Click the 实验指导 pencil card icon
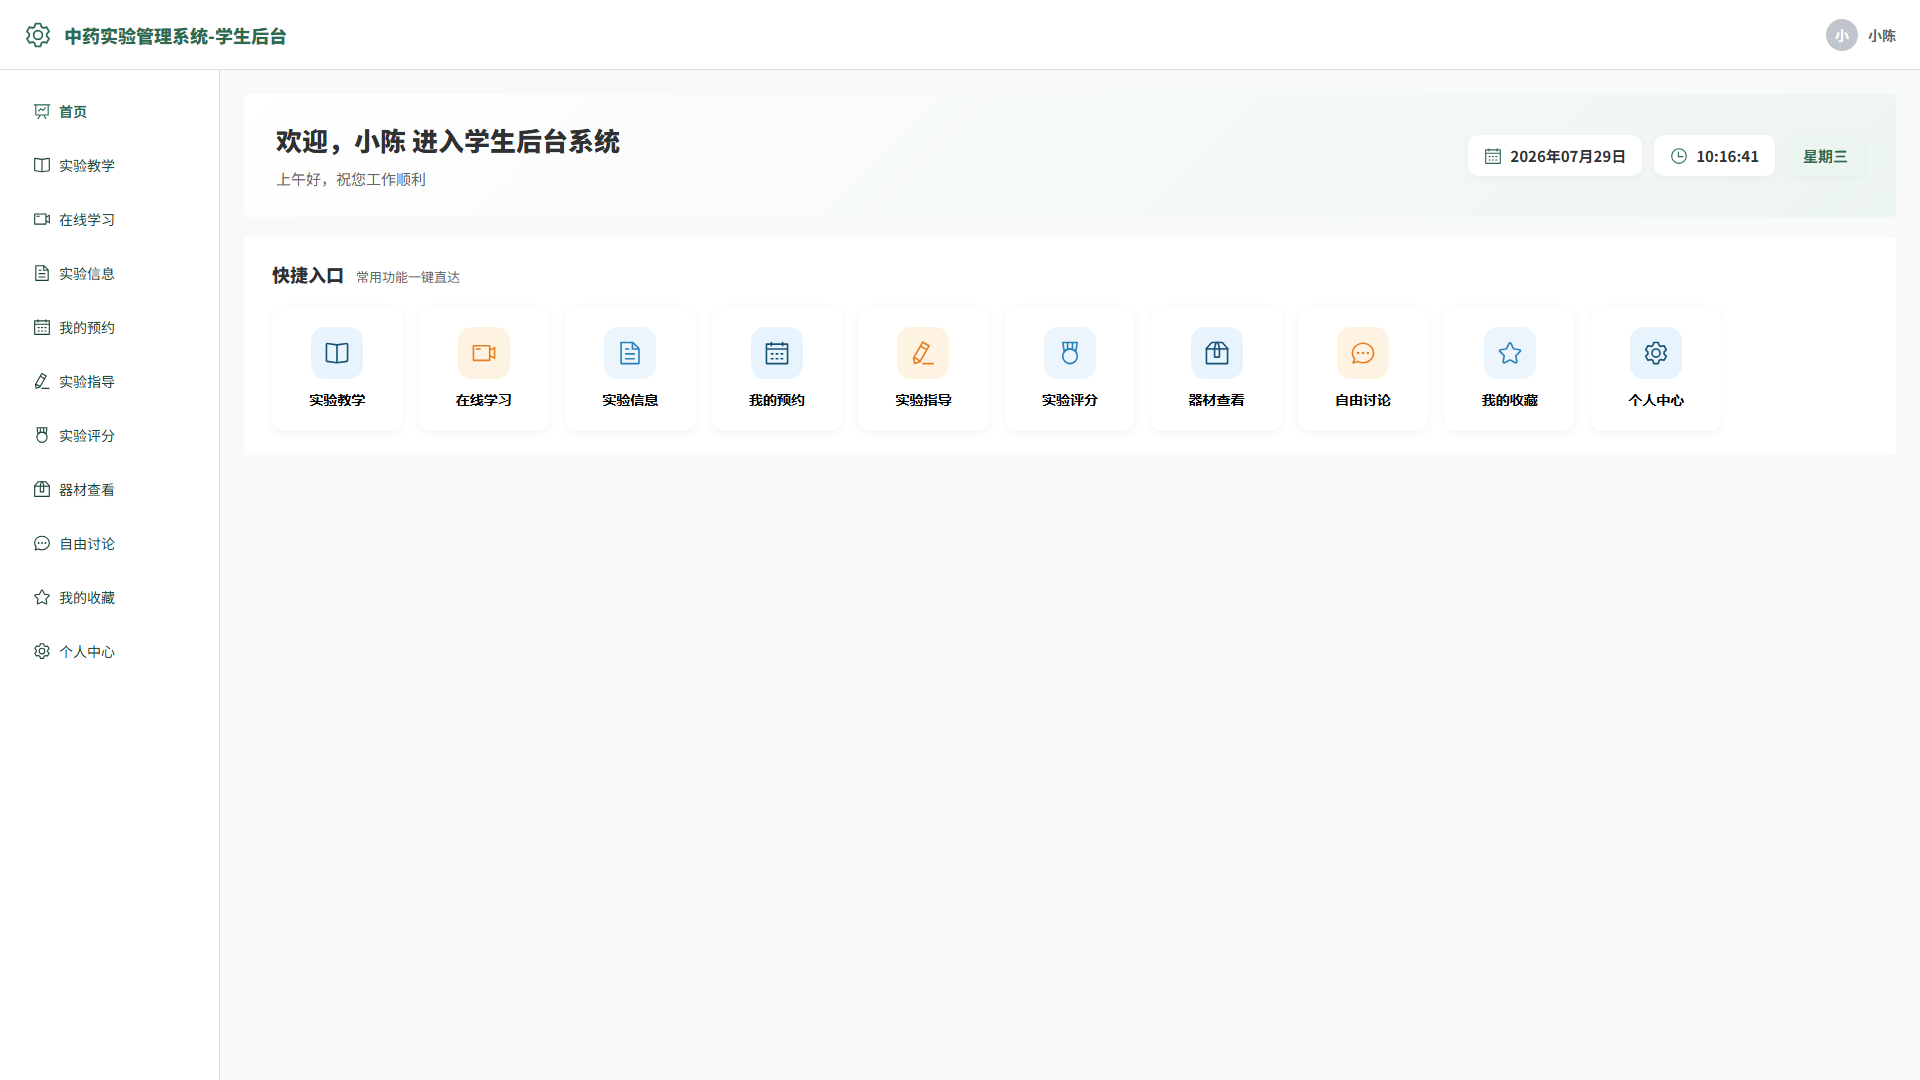The width and height of the screenshot is (1920, 1080). [923, 353]
